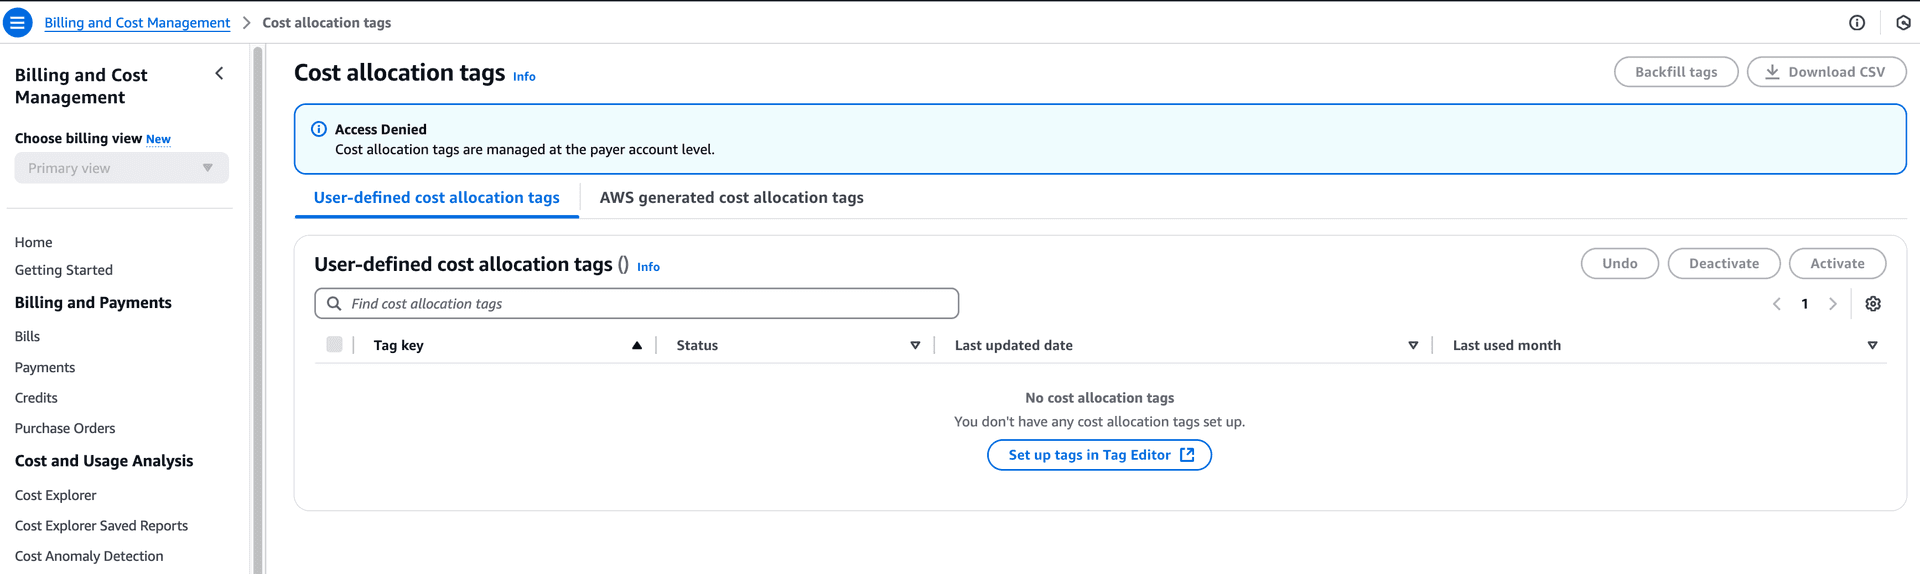Click the Access Denied info icon

319,129
